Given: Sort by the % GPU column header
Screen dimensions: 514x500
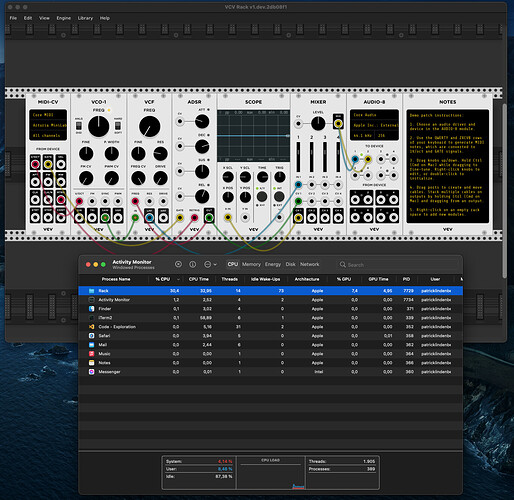Looking at the screenshot, I should tap(344, 279).
